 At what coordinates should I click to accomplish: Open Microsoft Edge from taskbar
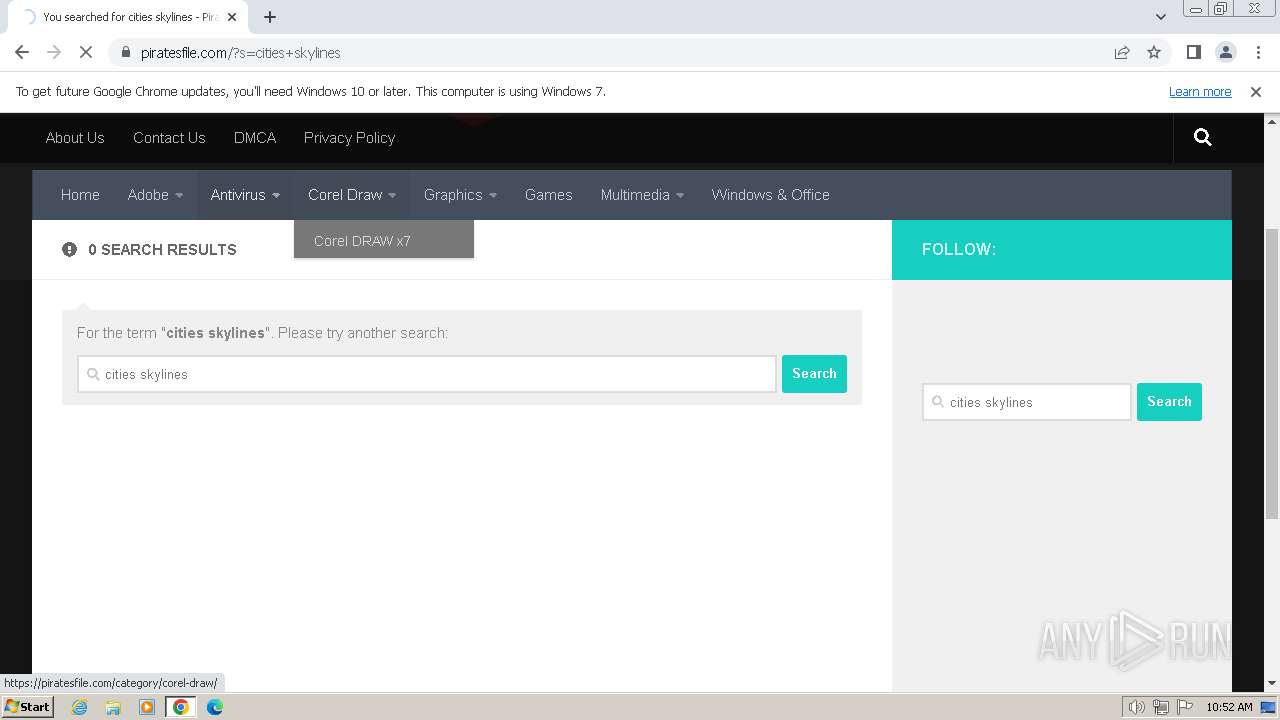215,707
